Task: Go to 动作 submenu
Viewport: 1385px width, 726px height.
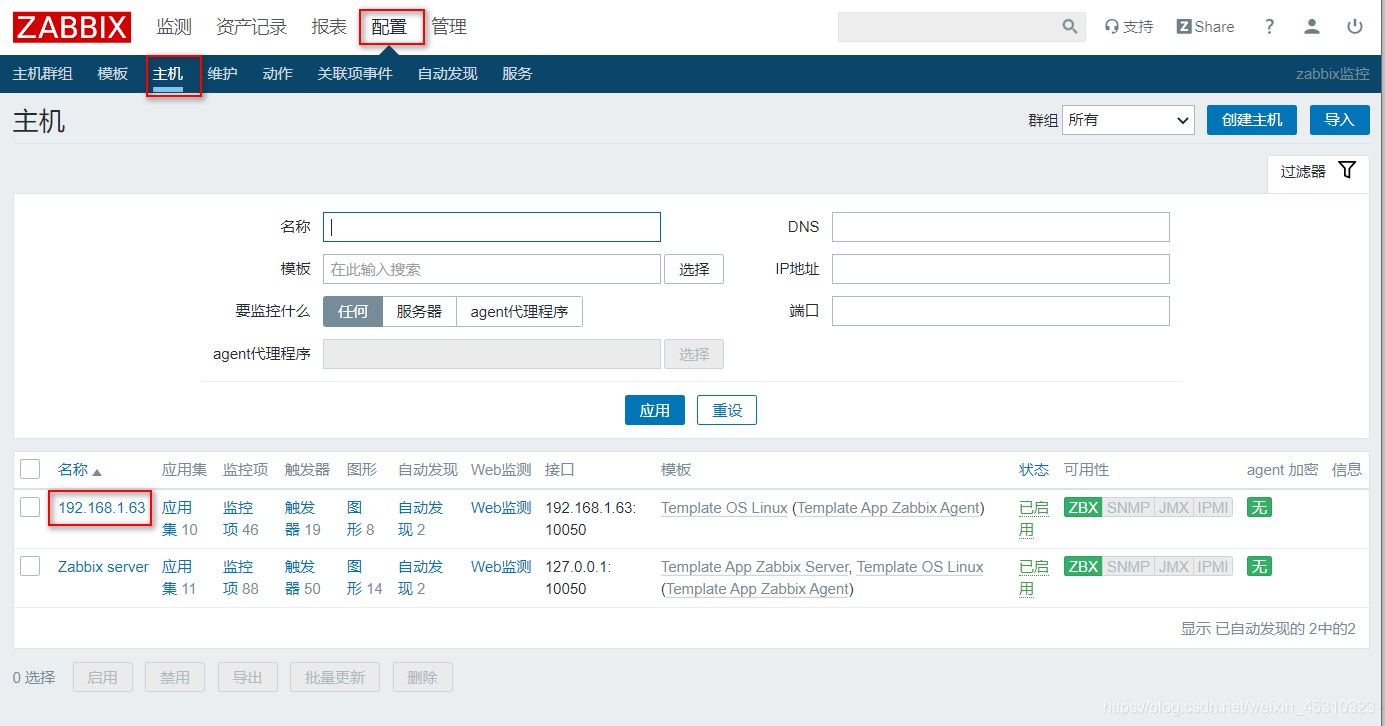Action: [x=278, y=74]
